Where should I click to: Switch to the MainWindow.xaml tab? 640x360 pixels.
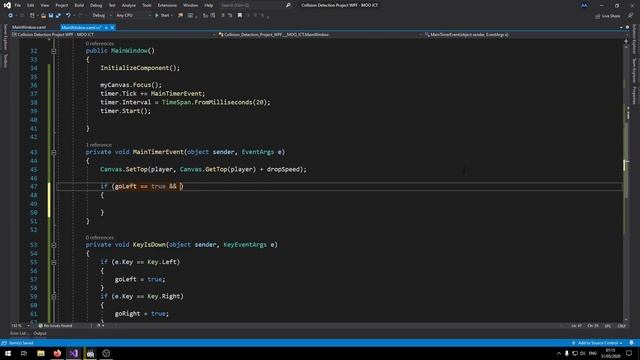coord(29,27)
